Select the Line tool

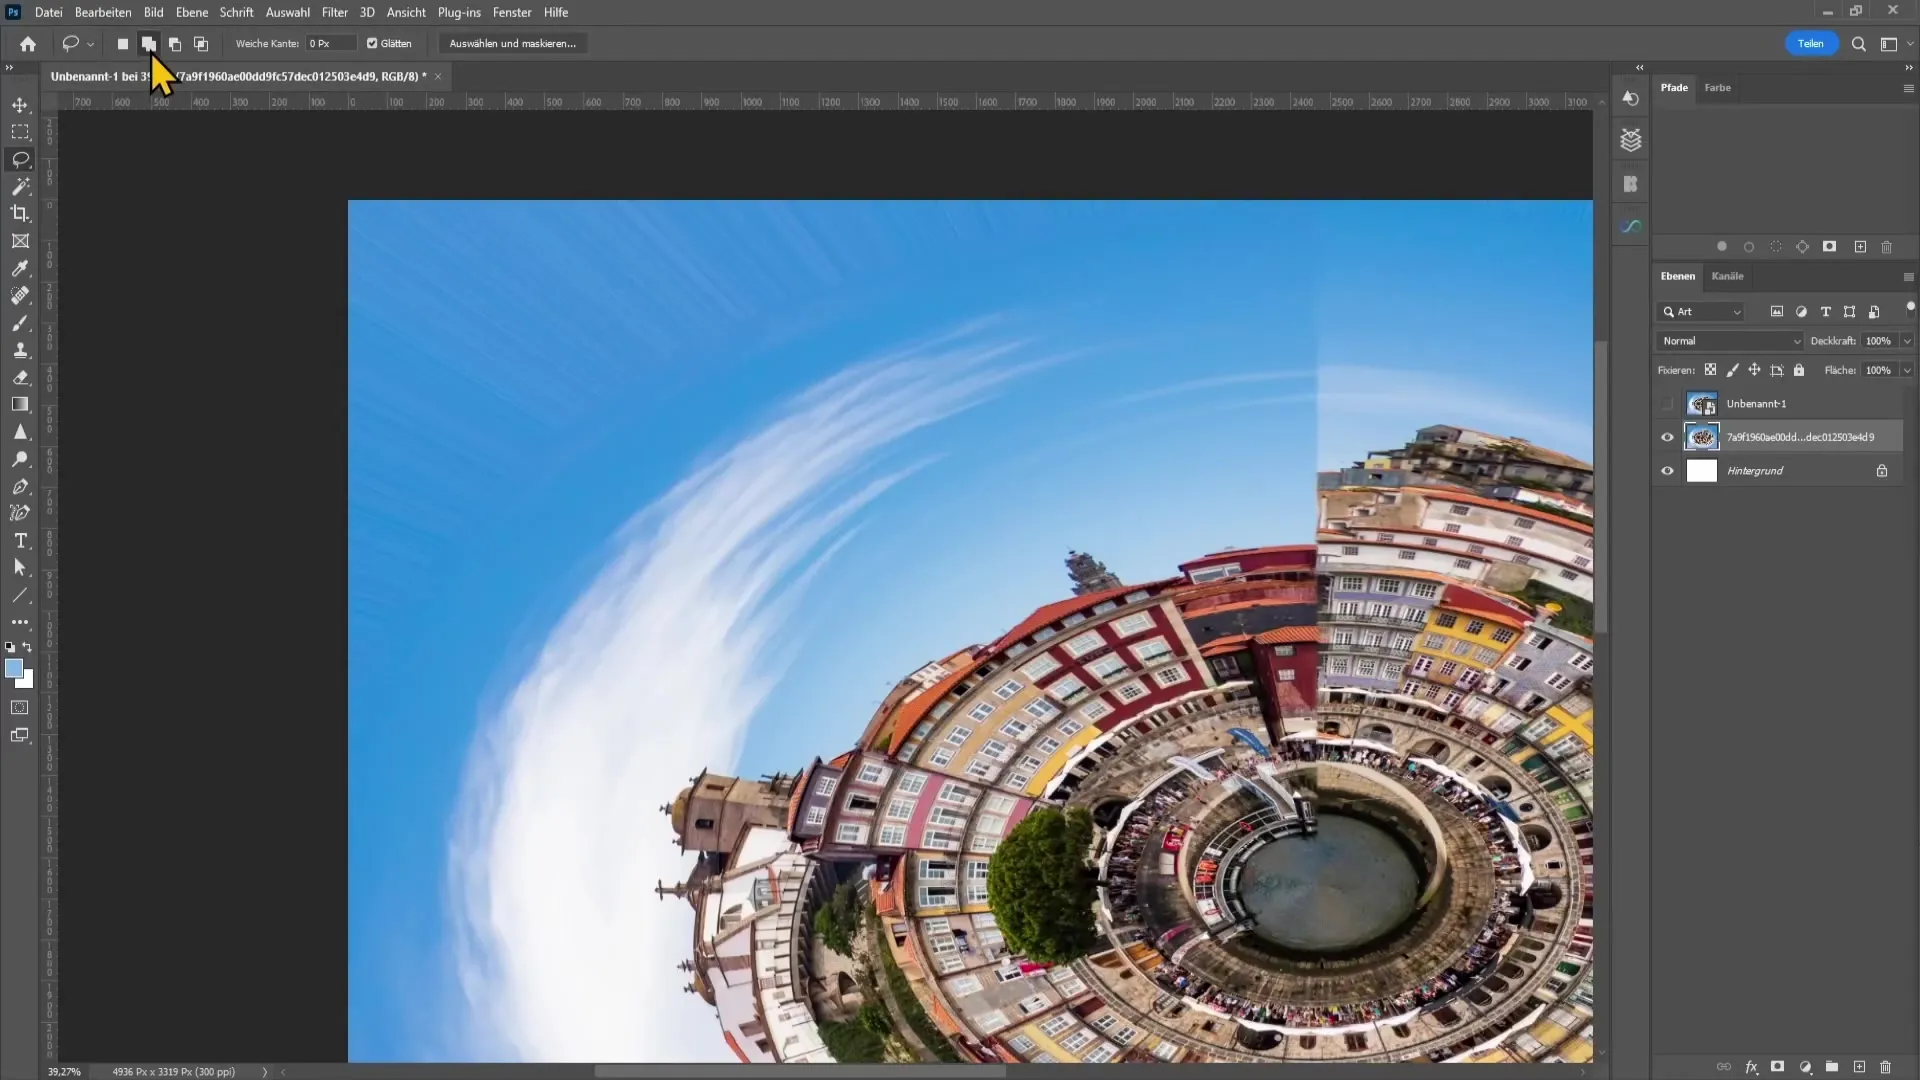pyautogui.click(x=20, y=595)
